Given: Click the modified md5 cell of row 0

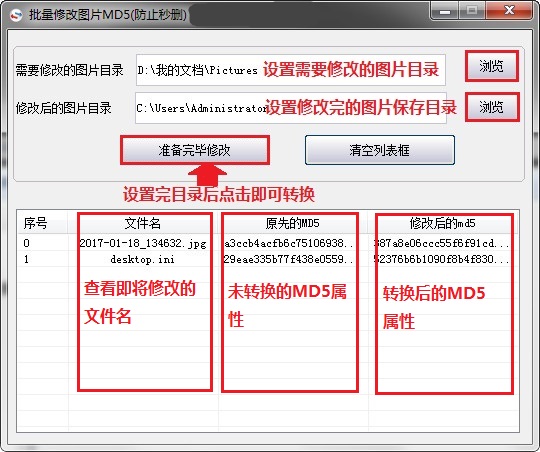Looking at the screenshot, I should click(442, 243).
